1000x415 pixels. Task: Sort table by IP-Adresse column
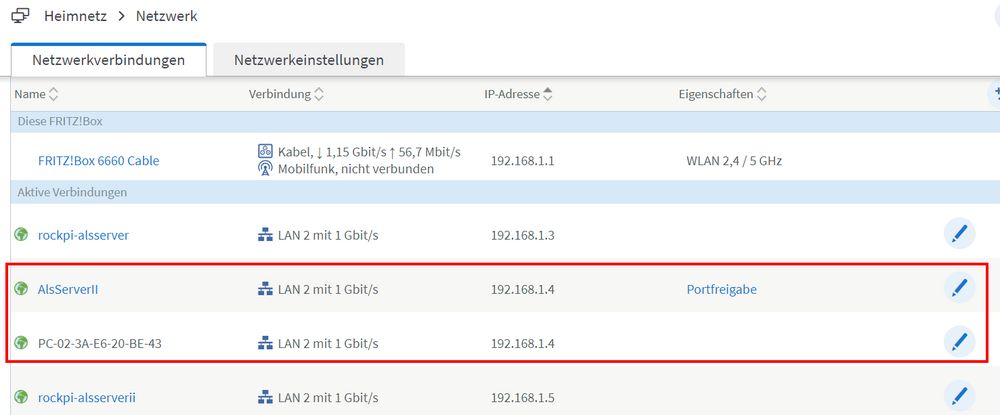(518, 94)
